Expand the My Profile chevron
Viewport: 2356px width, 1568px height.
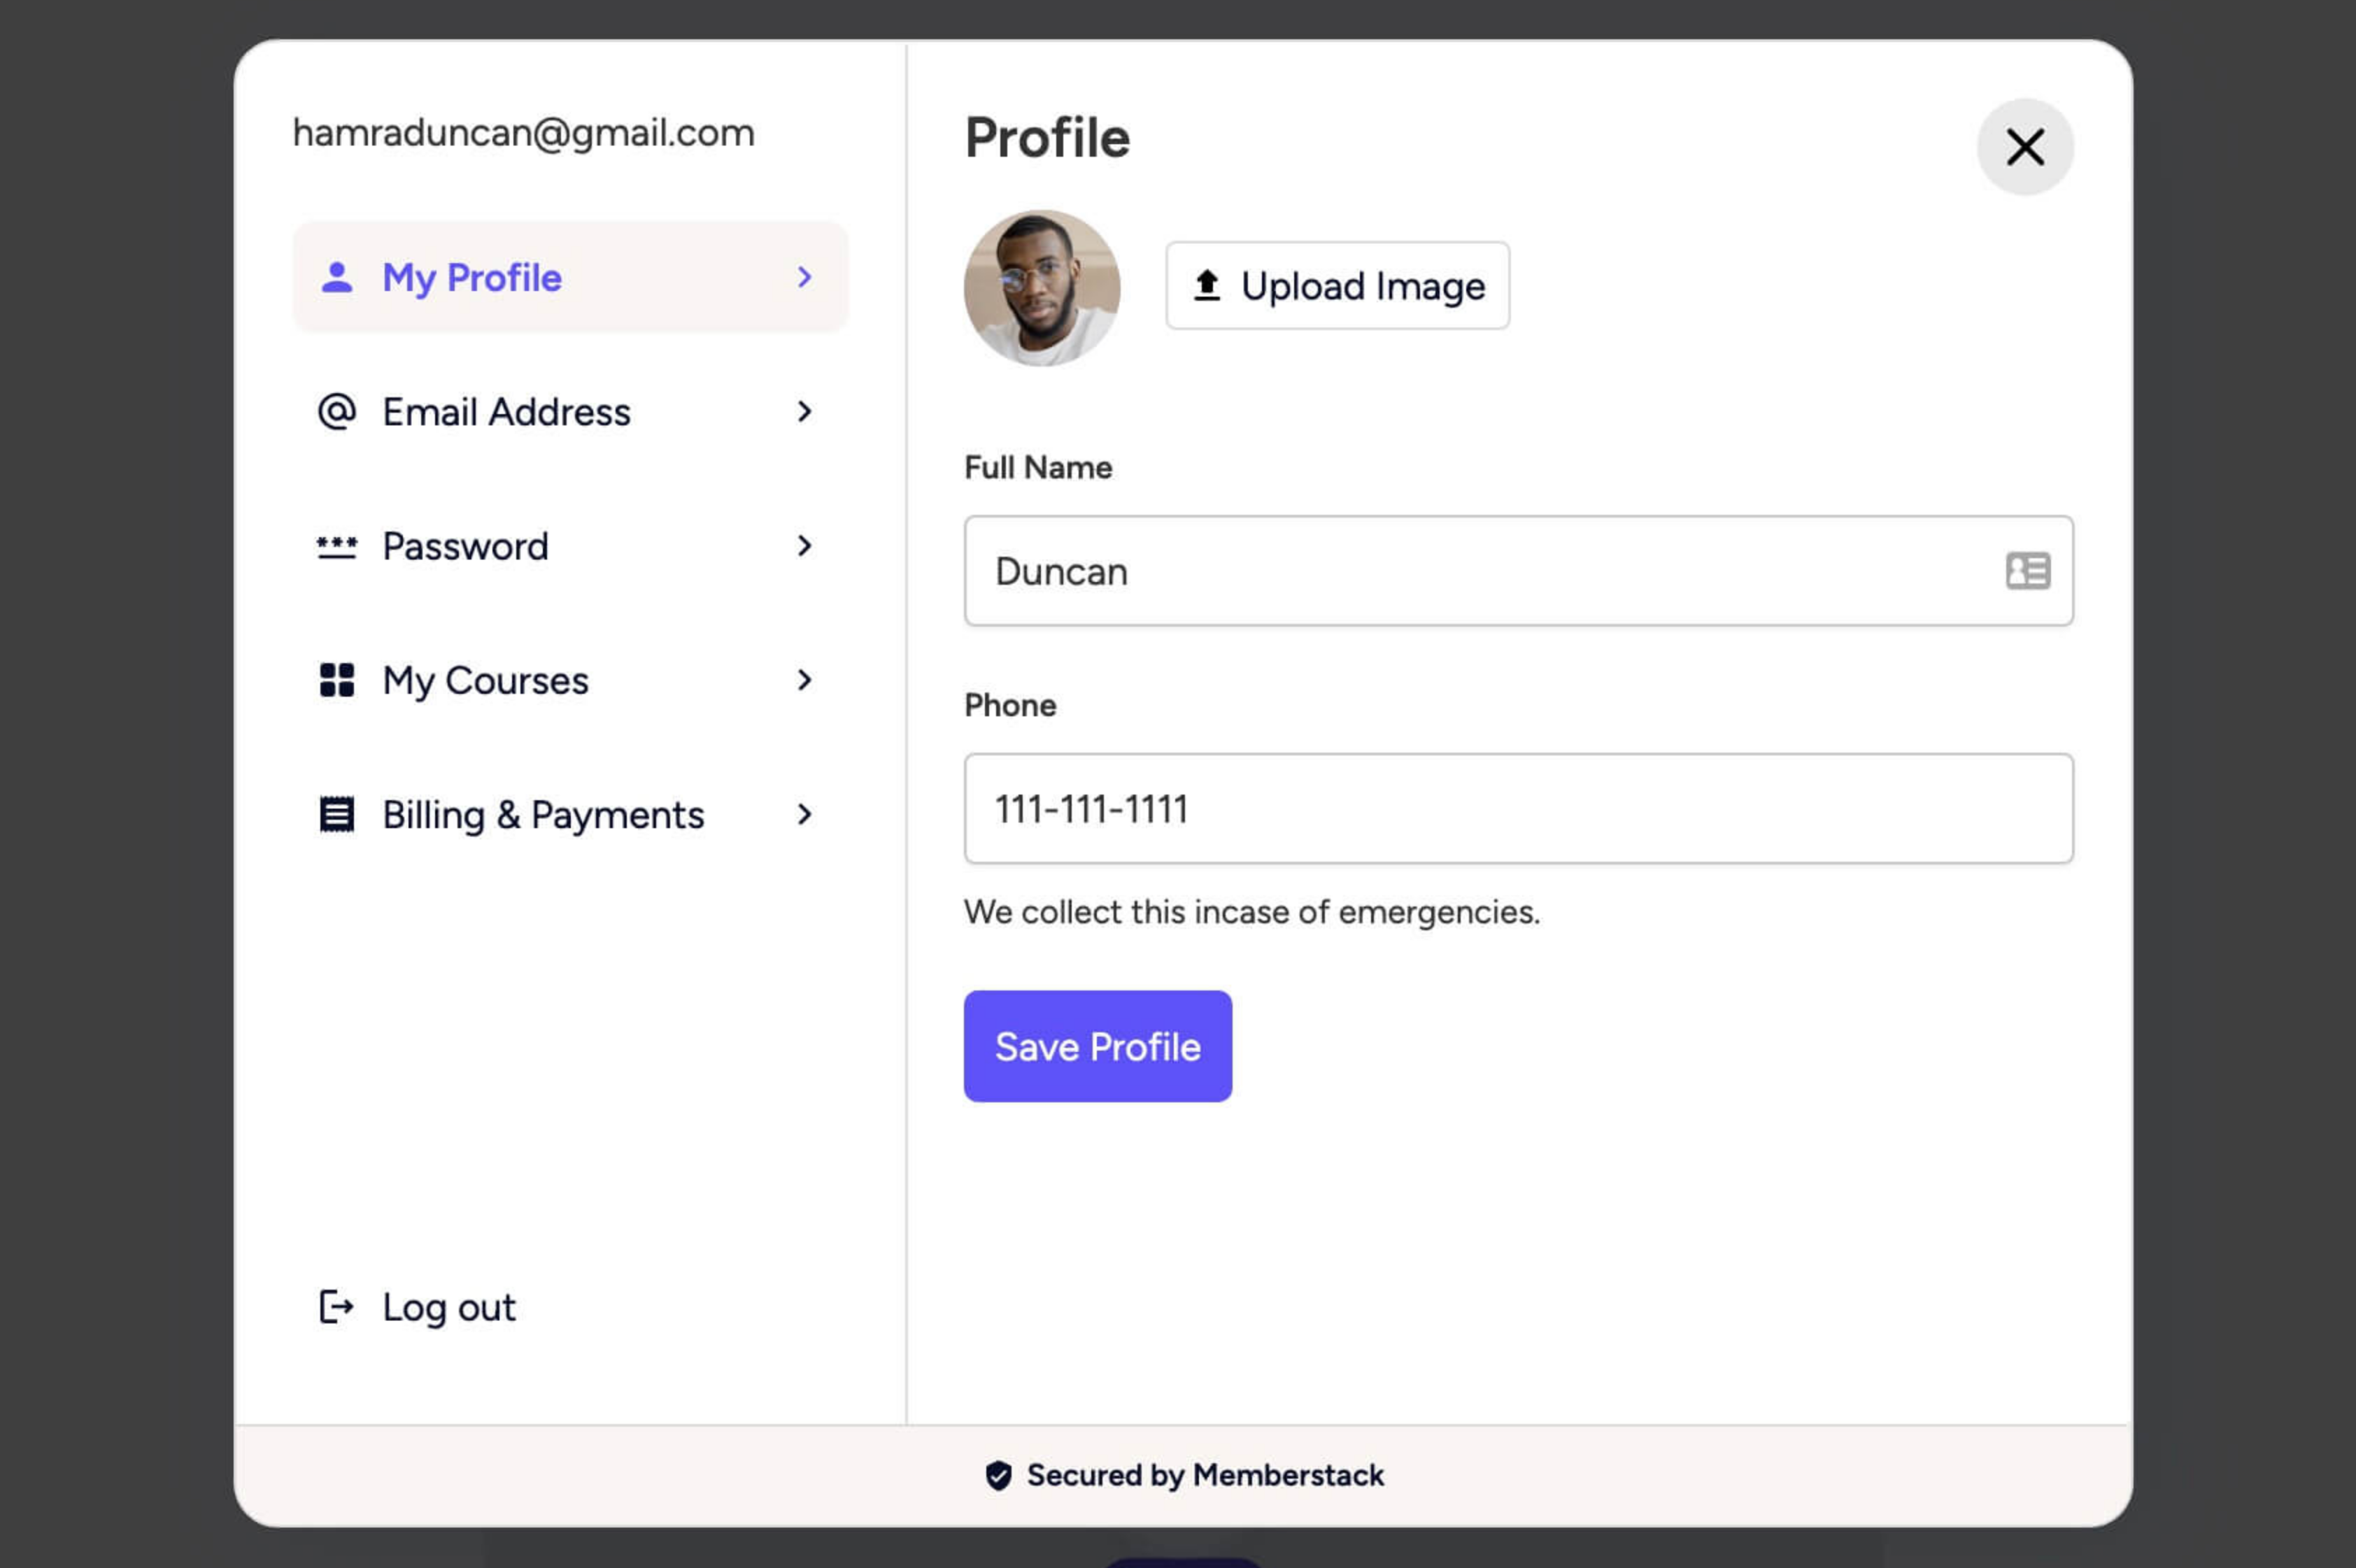click(x=805, y=277)
